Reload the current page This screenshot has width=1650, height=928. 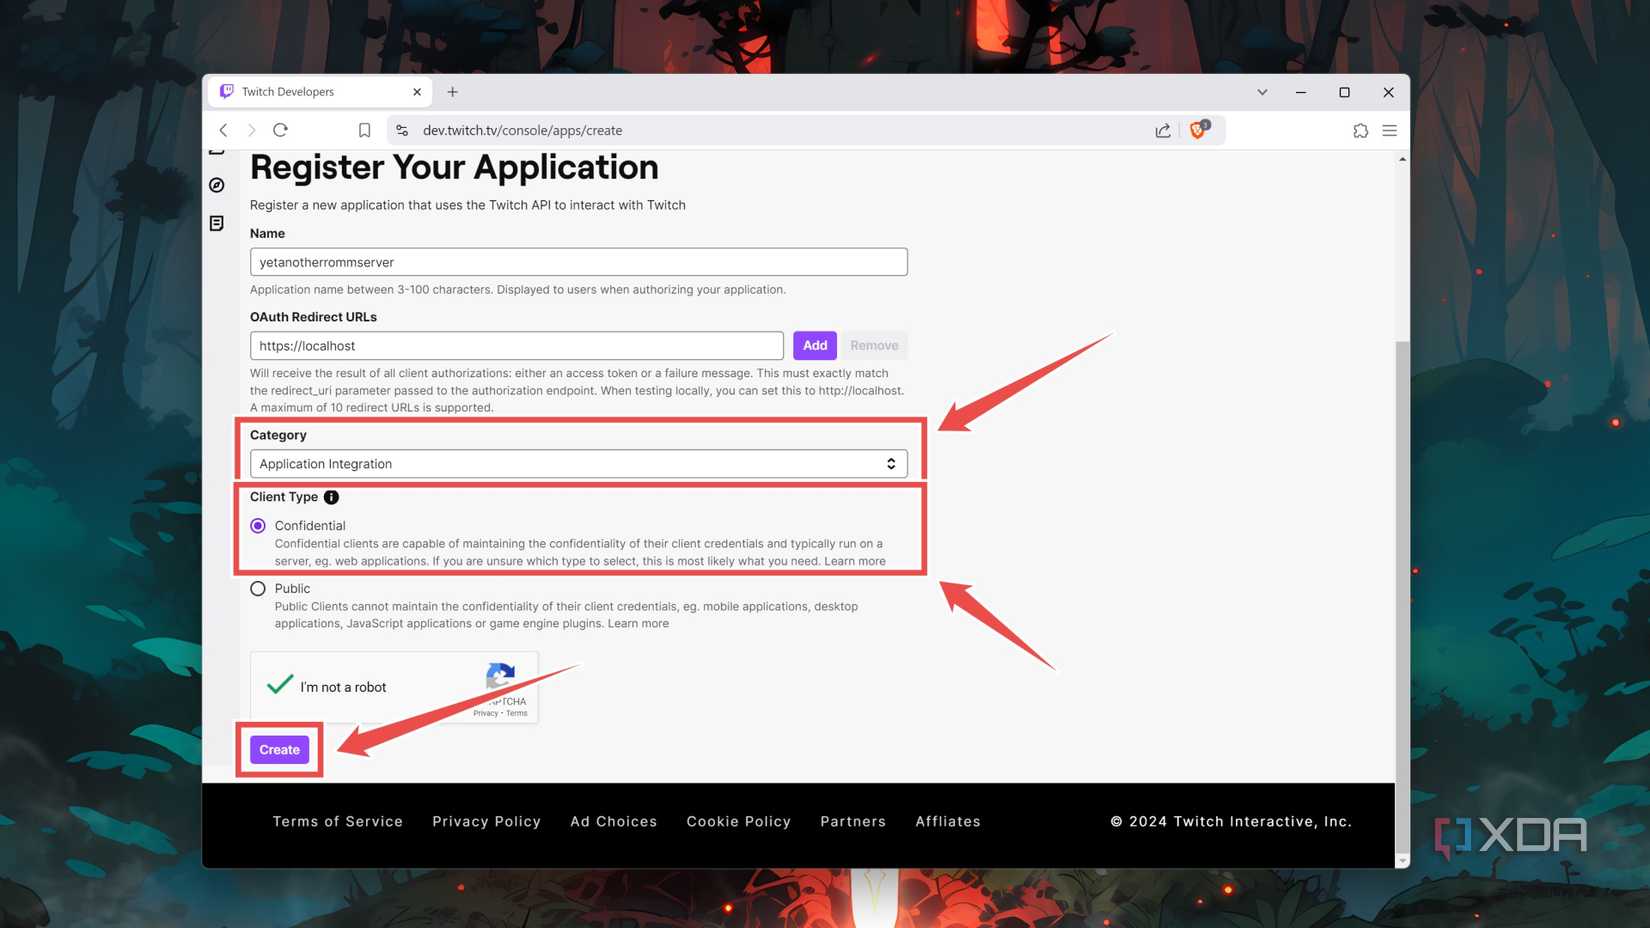click(281, 130)
